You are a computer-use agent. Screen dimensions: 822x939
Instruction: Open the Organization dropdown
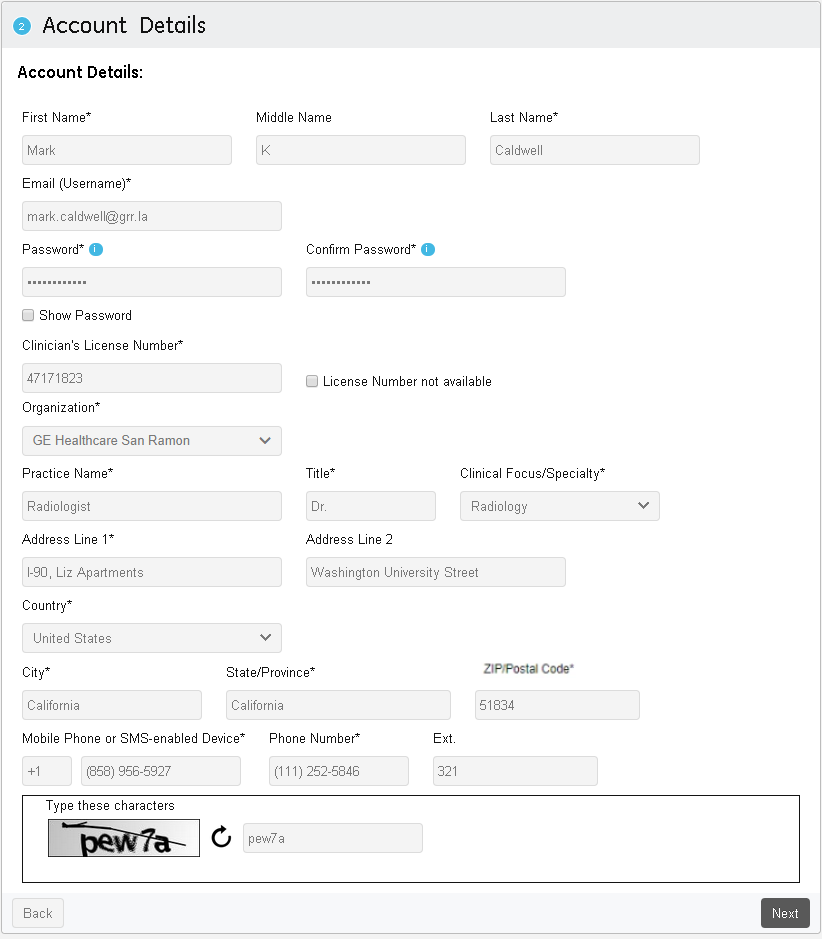pyautogui.click(x=152, y=440)
